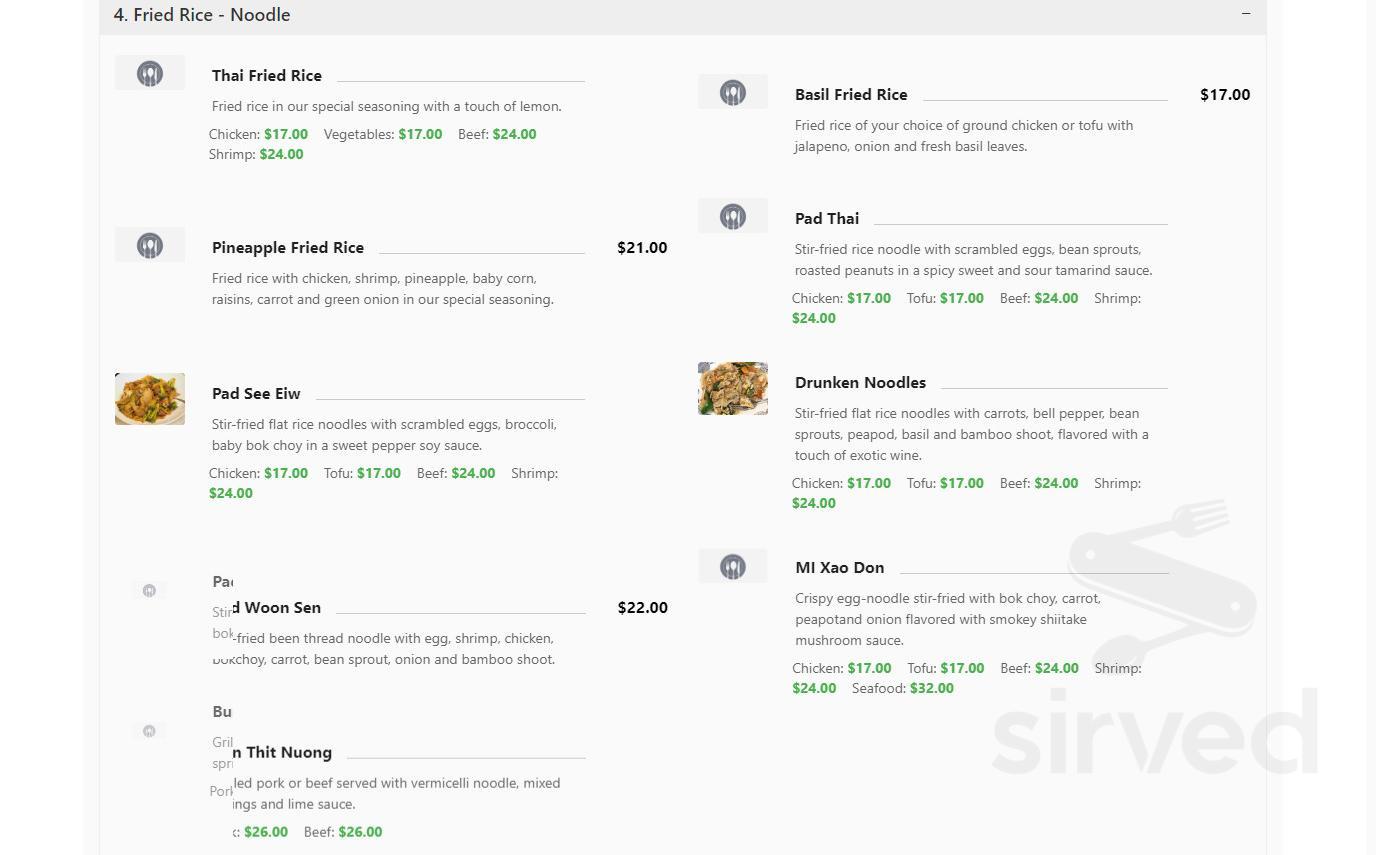Click the Basil Fried Rice utensil icon
Viewport: 1376px width, 855px height.
[732, 91]
